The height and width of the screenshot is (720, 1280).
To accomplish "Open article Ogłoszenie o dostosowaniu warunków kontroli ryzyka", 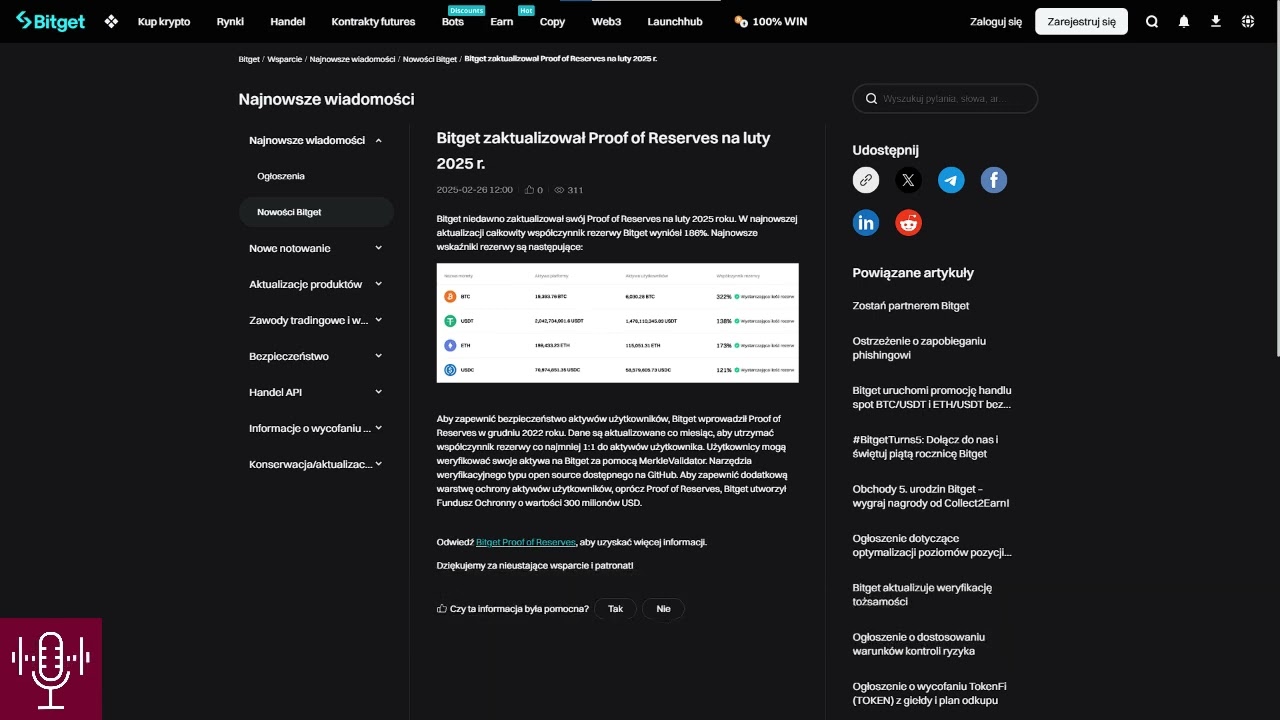I will [919, 644].
